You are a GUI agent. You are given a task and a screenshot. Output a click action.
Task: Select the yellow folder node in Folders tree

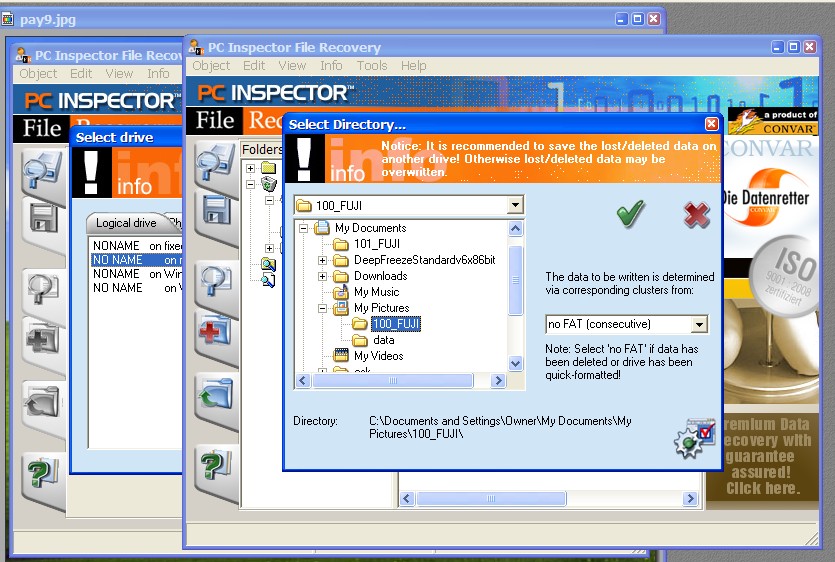pyautogui.click(x=269, y=168)
